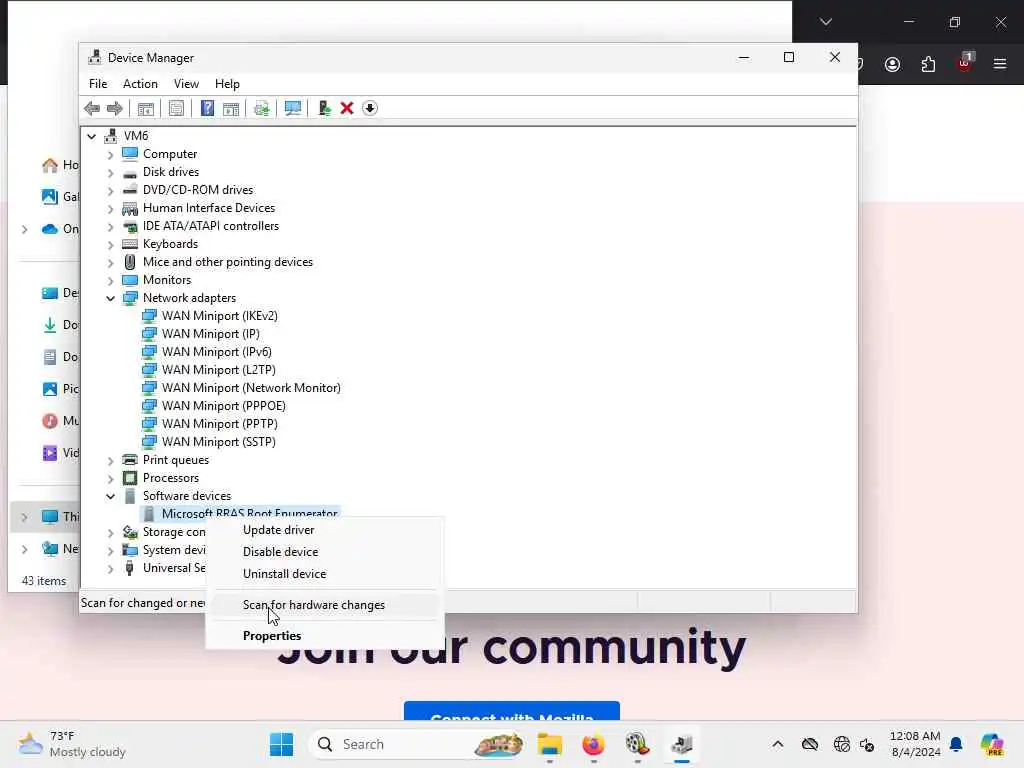Open the Properties toolbar icon
The height and width of the screenshot is (768, 1024).
pyautogui.click(x=176, y=108)
